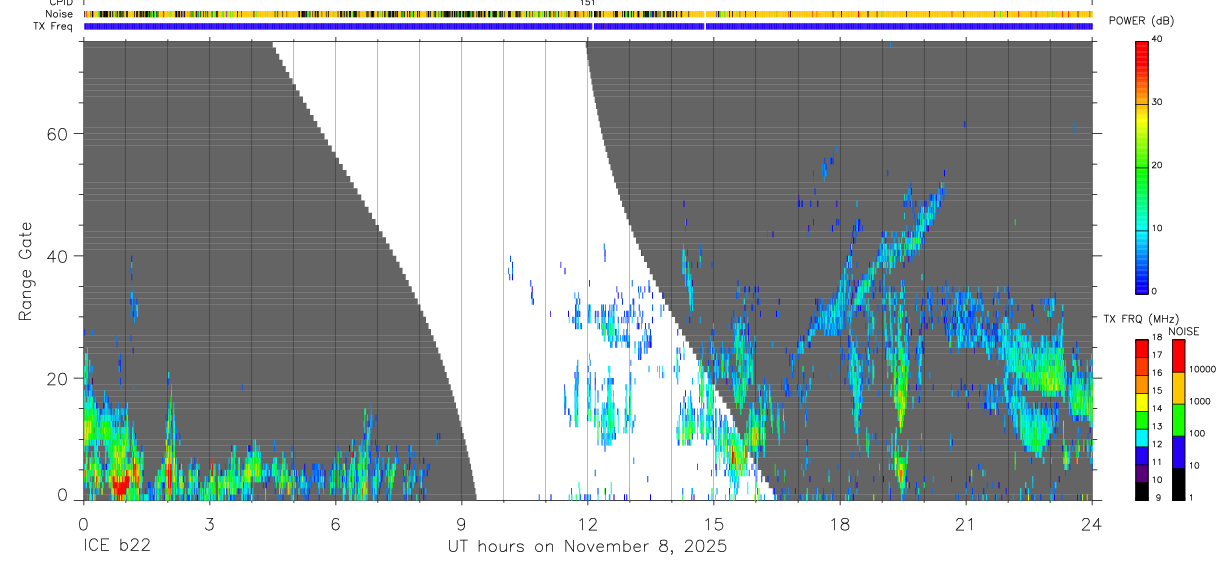Select the 15 tick on the TX FRQ legend

1156,390
